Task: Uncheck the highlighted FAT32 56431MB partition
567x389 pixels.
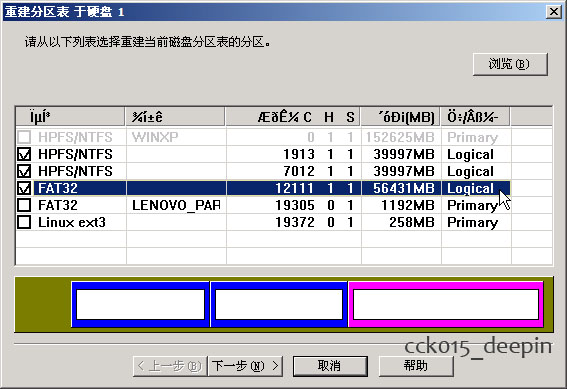Action: coord(24,188)
